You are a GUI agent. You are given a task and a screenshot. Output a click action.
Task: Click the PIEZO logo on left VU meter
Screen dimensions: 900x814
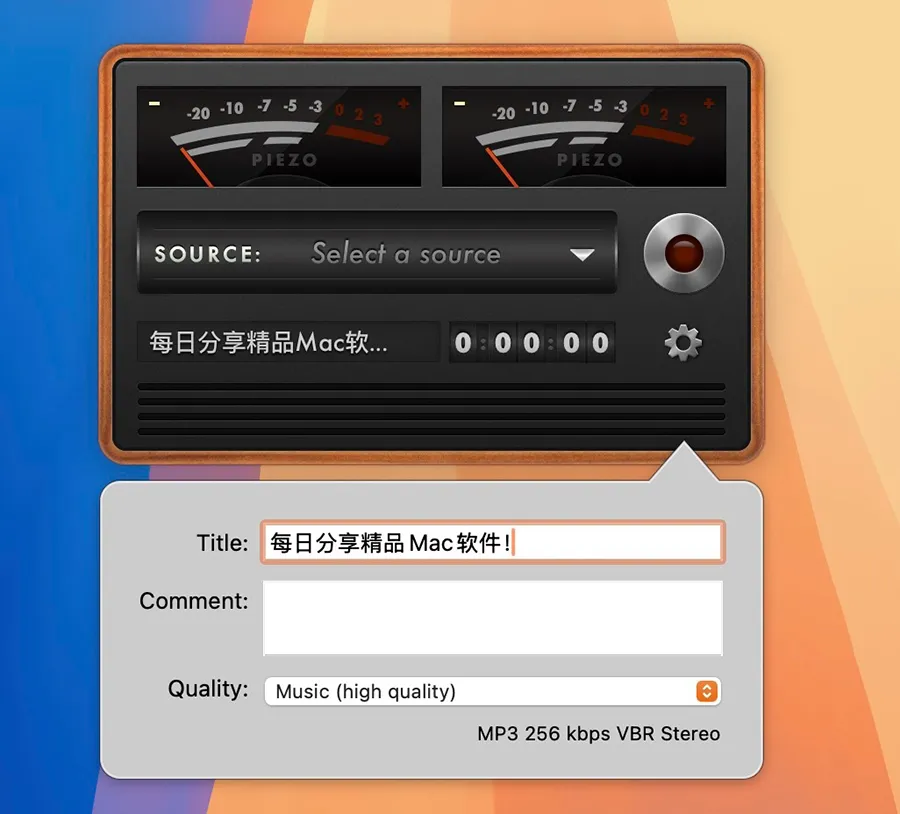(283, 160)
